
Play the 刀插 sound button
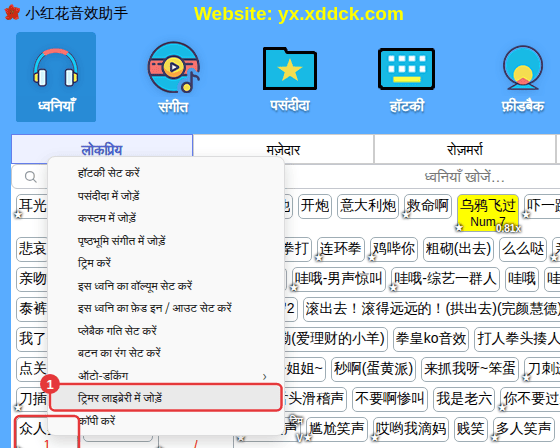coord(32,399)
